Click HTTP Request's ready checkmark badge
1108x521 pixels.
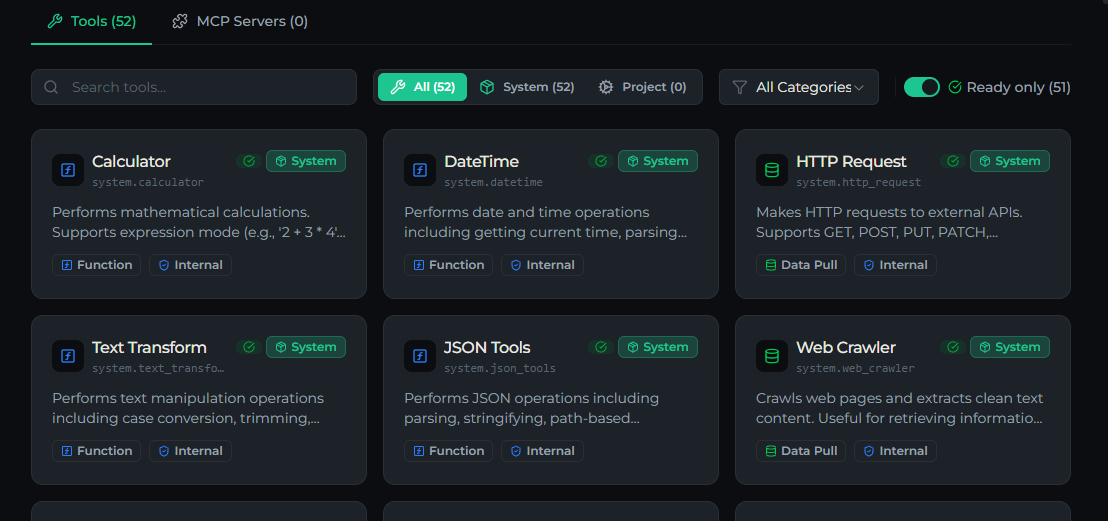pos(953,161)
